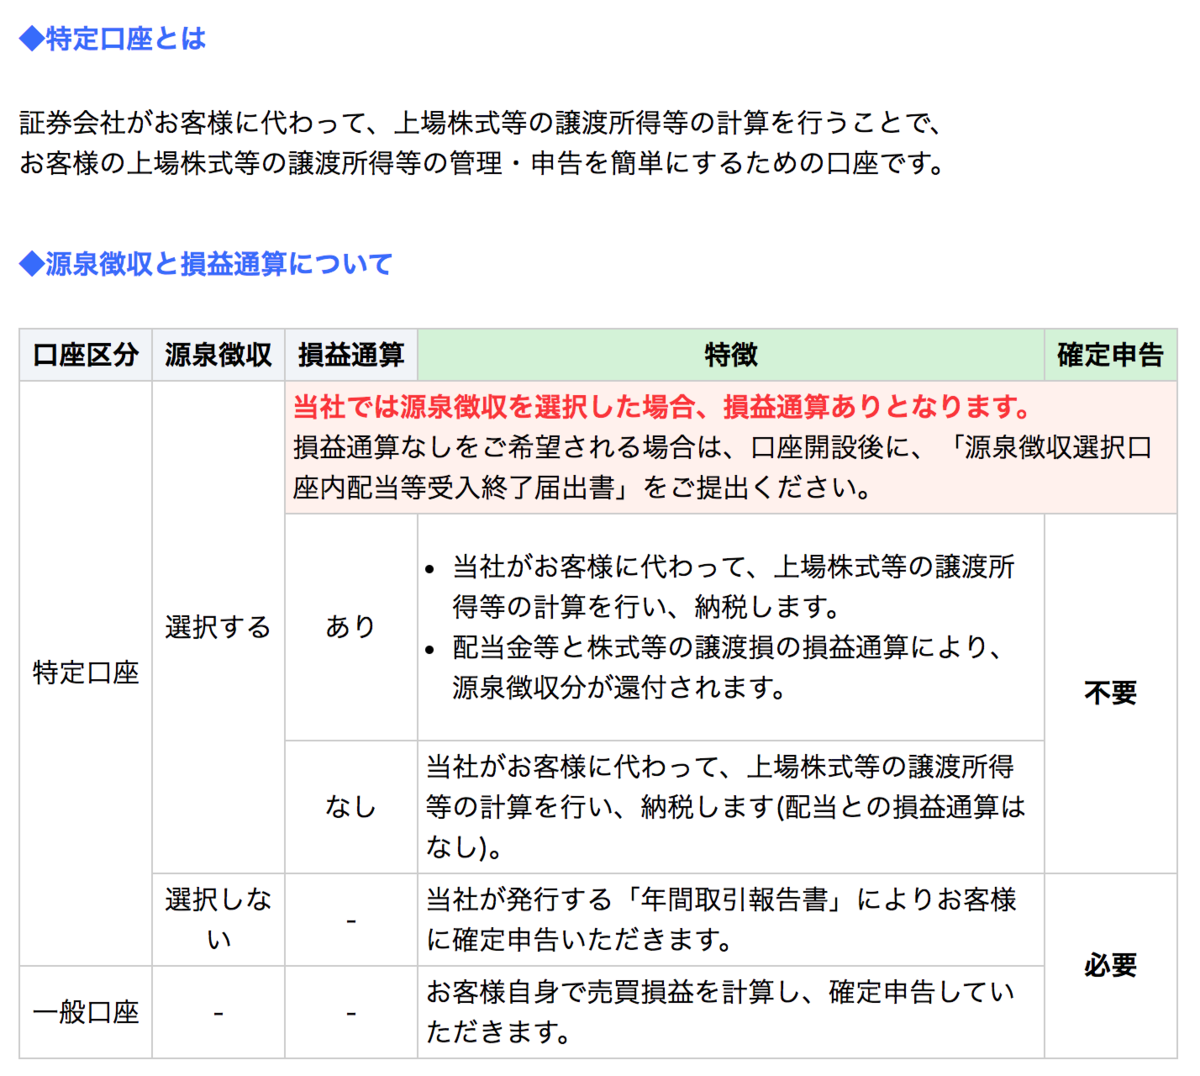
Task: Click the 口座区分 column header
Action: [86, 355]
